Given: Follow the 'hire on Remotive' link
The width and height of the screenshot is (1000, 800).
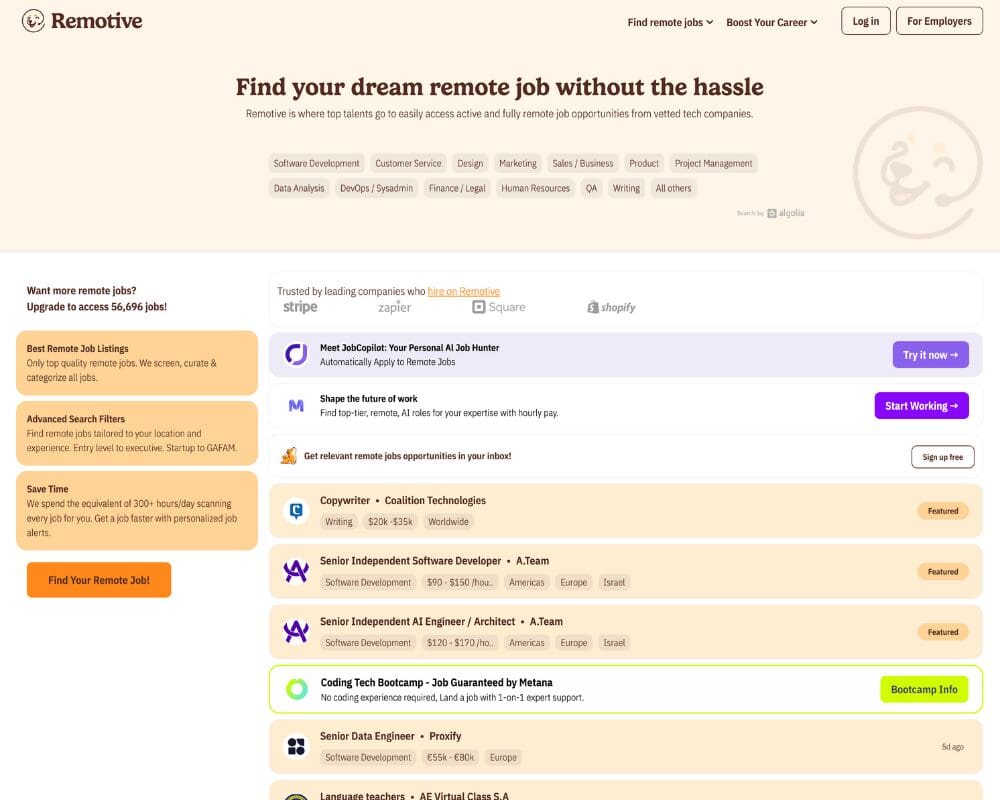Looking at the screenshot, I should tap(463, 291).
